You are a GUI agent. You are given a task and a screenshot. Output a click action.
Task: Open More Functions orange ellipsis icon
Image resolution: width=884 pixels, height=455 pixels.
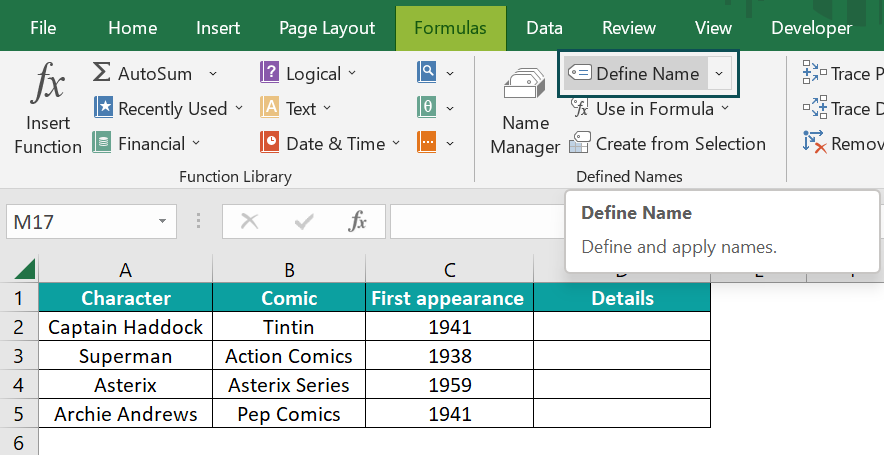coord(427,143)
